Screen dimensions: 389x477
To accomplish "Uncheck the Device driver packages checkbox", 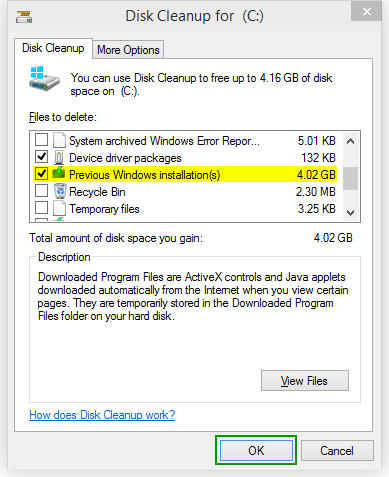I will [x=42, y=156].
